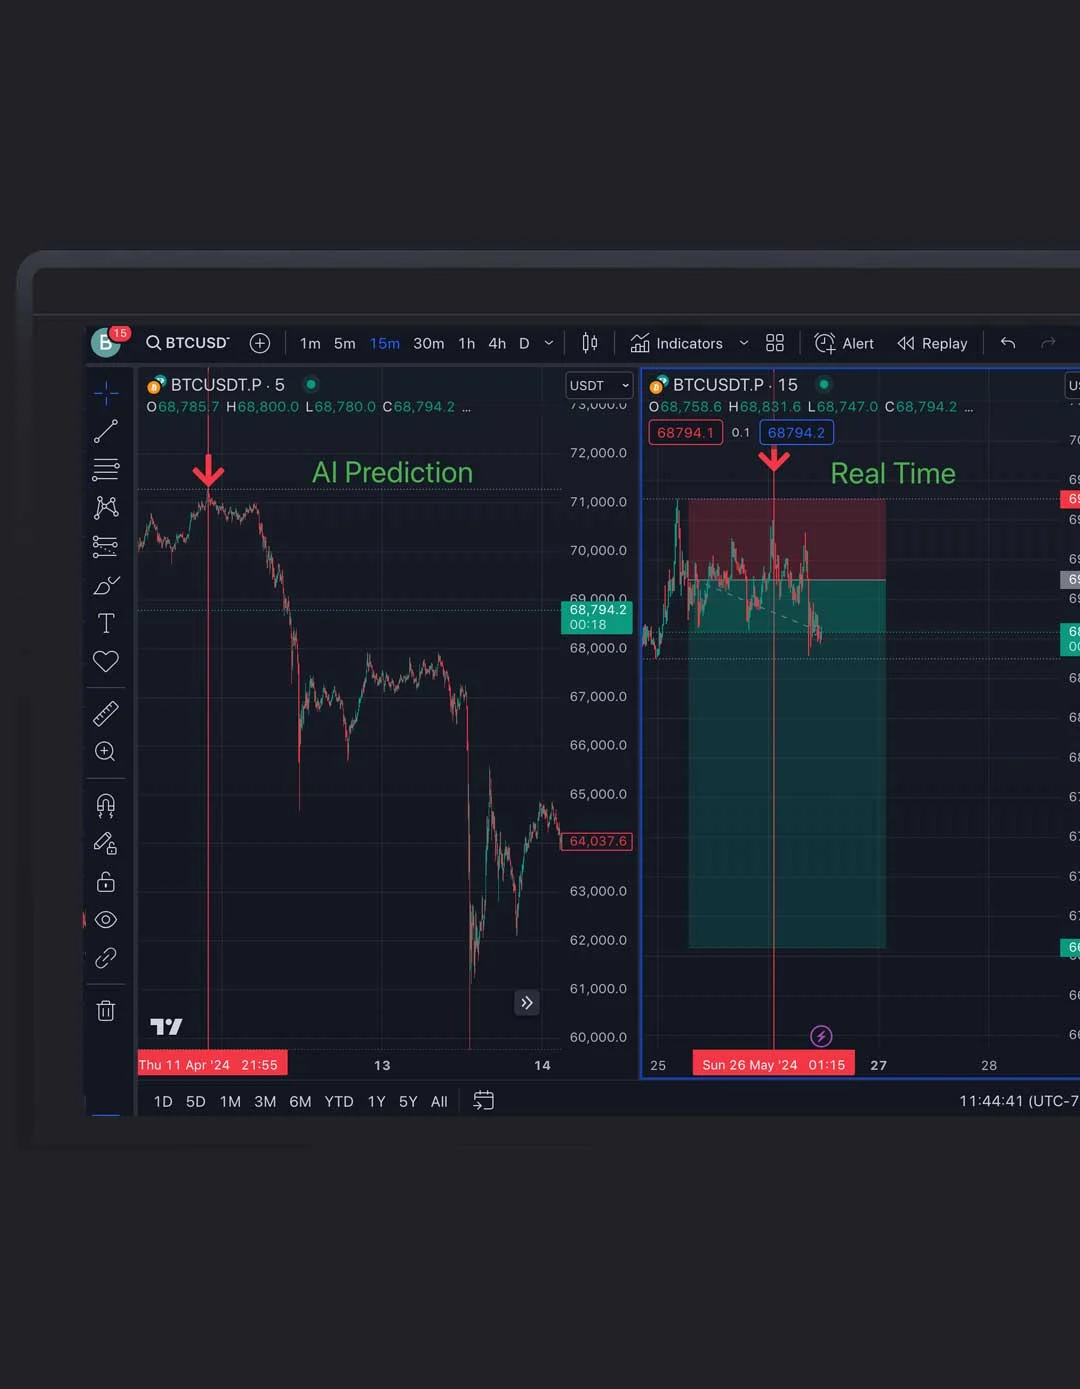The width and height of the screenshot is (1080, 1389).
Task: Expand the Indicators dropdown chevron
Action: click(x=743, y=343)
